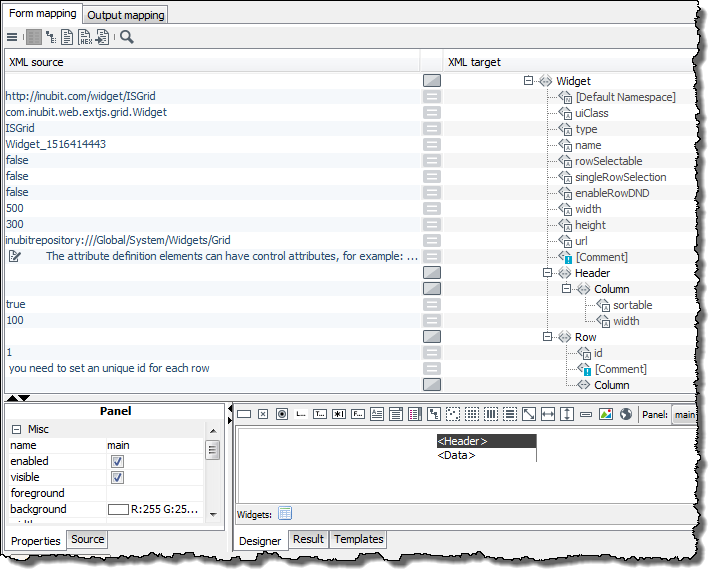
Task: Open the Source tab in properties panel
Action: click(x=87, y=540)
